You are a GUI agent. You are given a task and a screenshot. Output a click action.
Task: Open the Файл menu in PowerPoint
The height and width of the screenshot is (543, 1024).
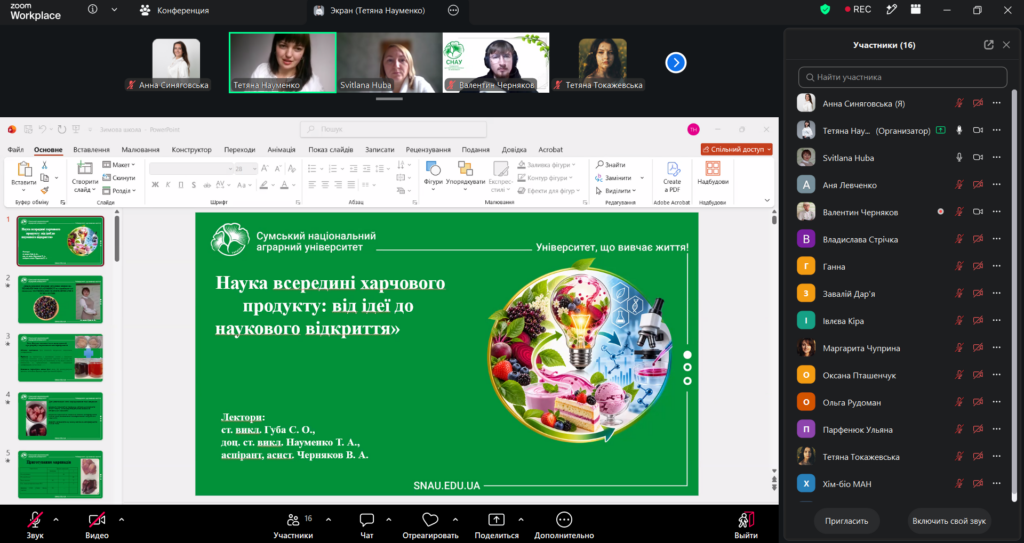point(16,150)
